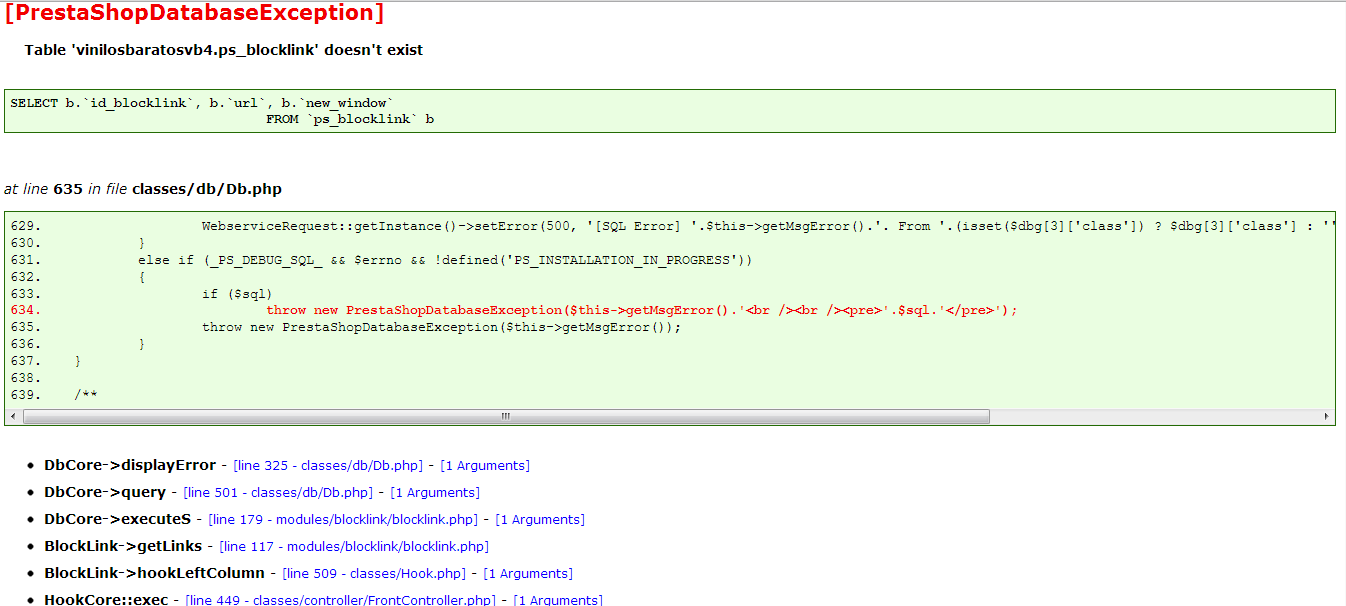Click the DbCore->executeS trace entry name
Screen dimensions: 1346x606
[x=117, y=520]
